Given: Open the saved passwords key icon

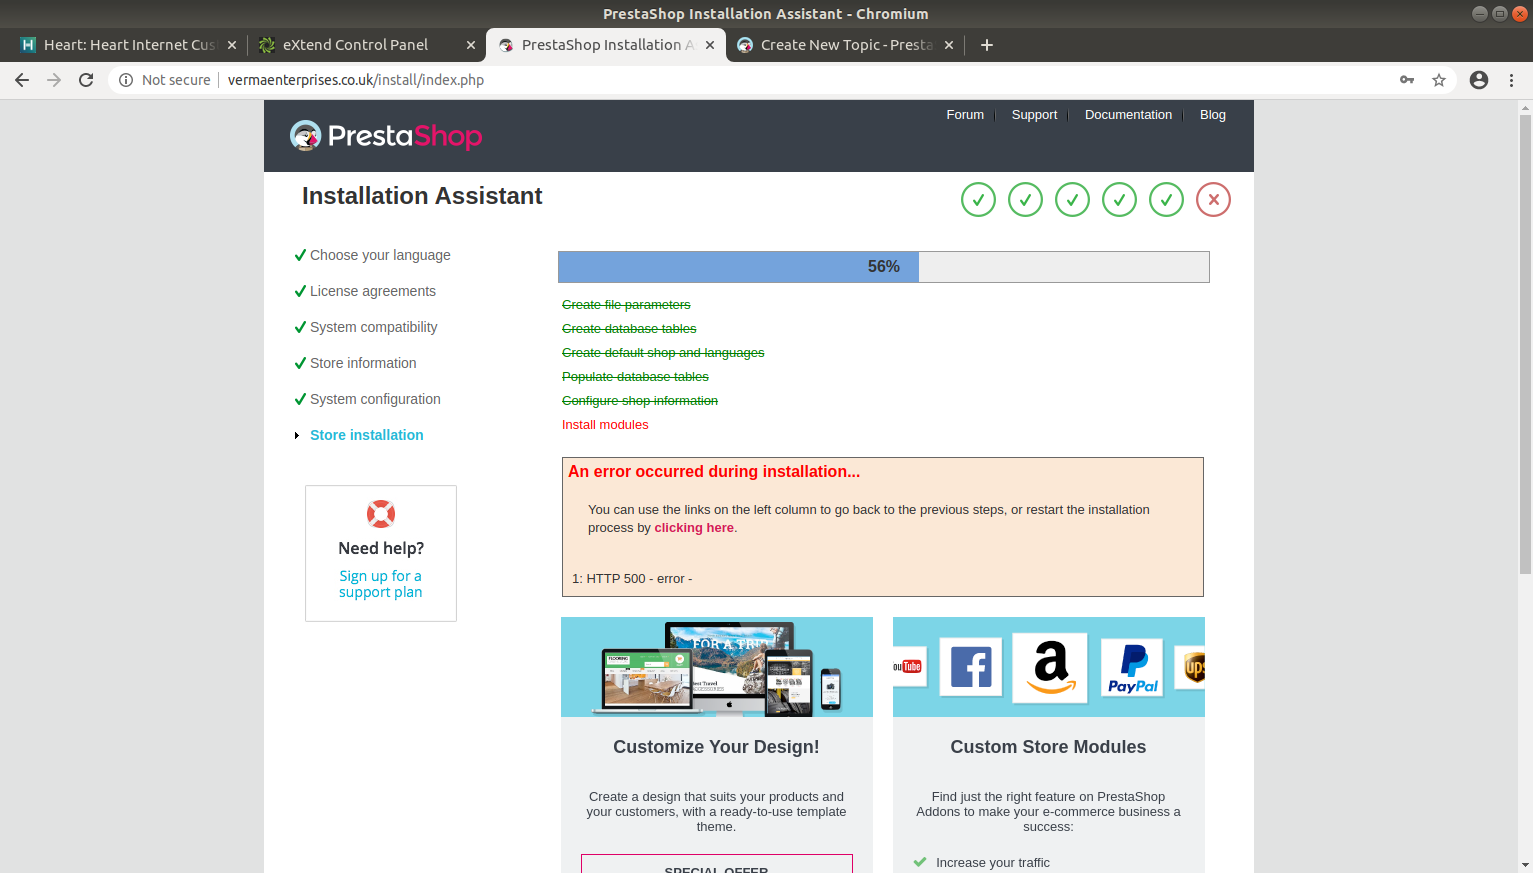Looking at the screenshot, I should 1407,80.
